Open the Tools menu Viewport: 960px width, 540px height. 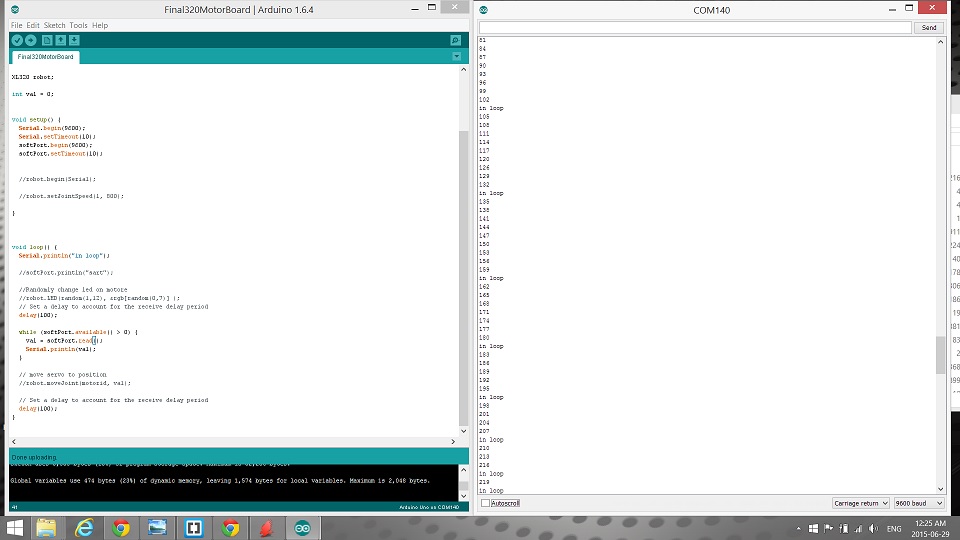(x=78, y=25)
